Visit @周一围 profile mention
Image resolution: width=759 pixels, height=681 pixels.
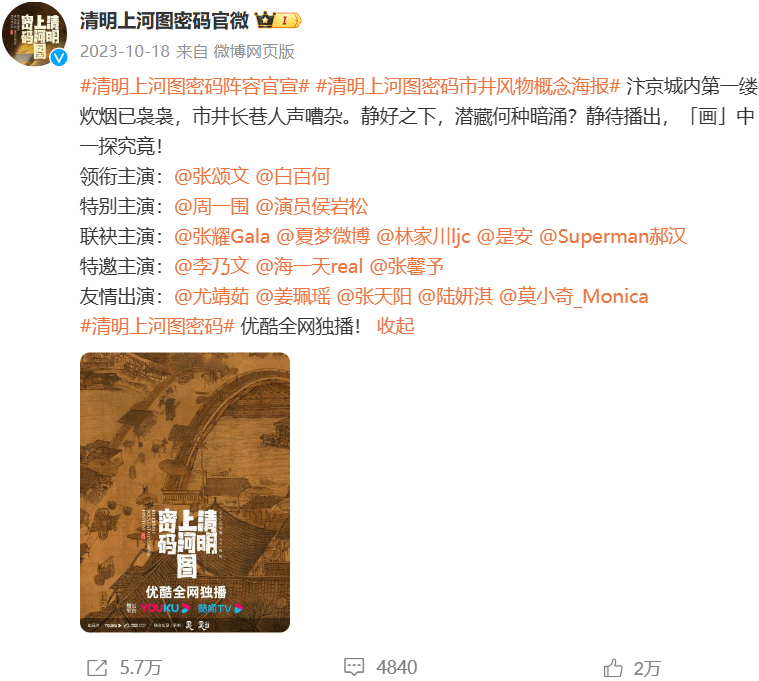point(212,207)
